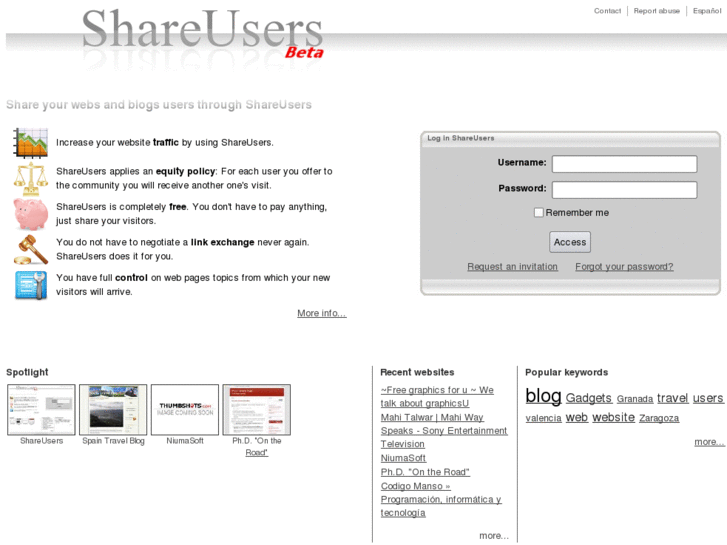Open the ShareUsers spotlight thumbnail

(41, 410)
